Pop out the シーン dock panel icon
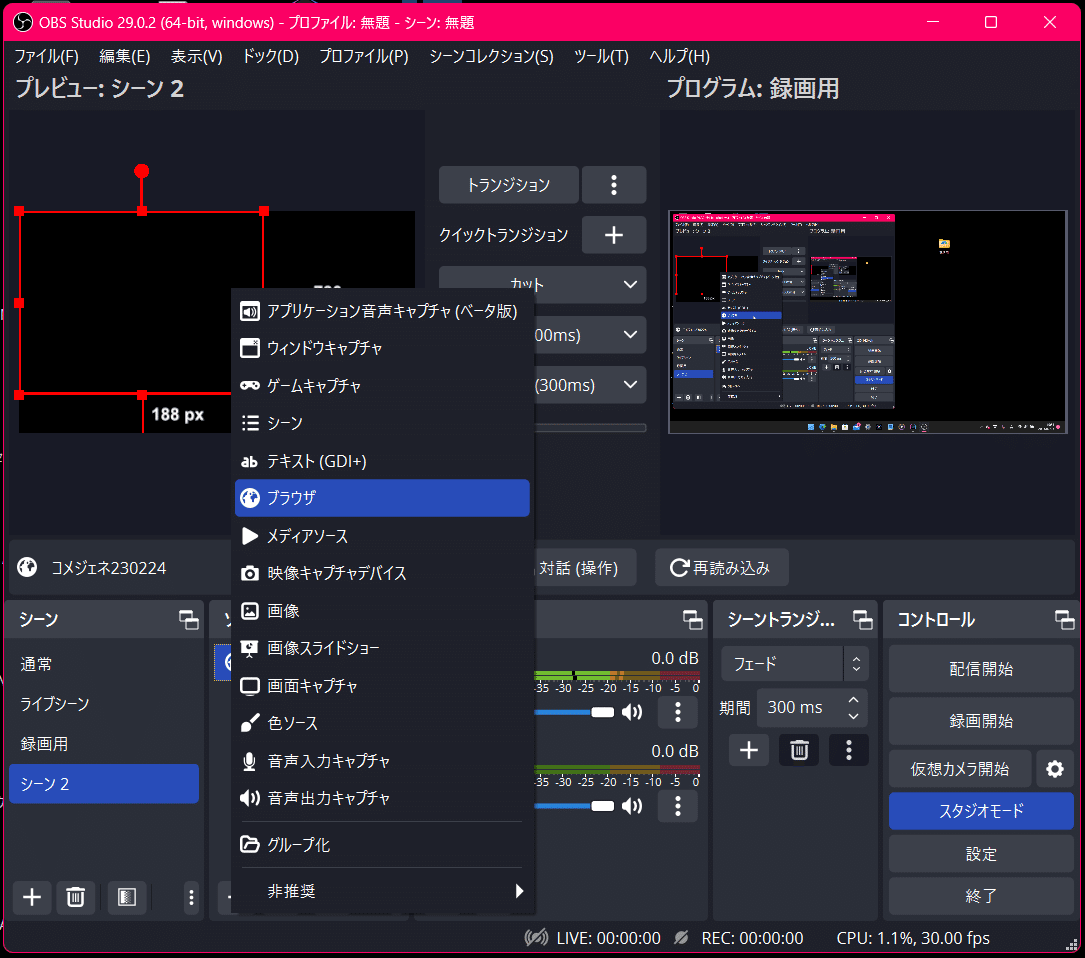The width and height of the screenshot is (1085, 958). (188, 620)
